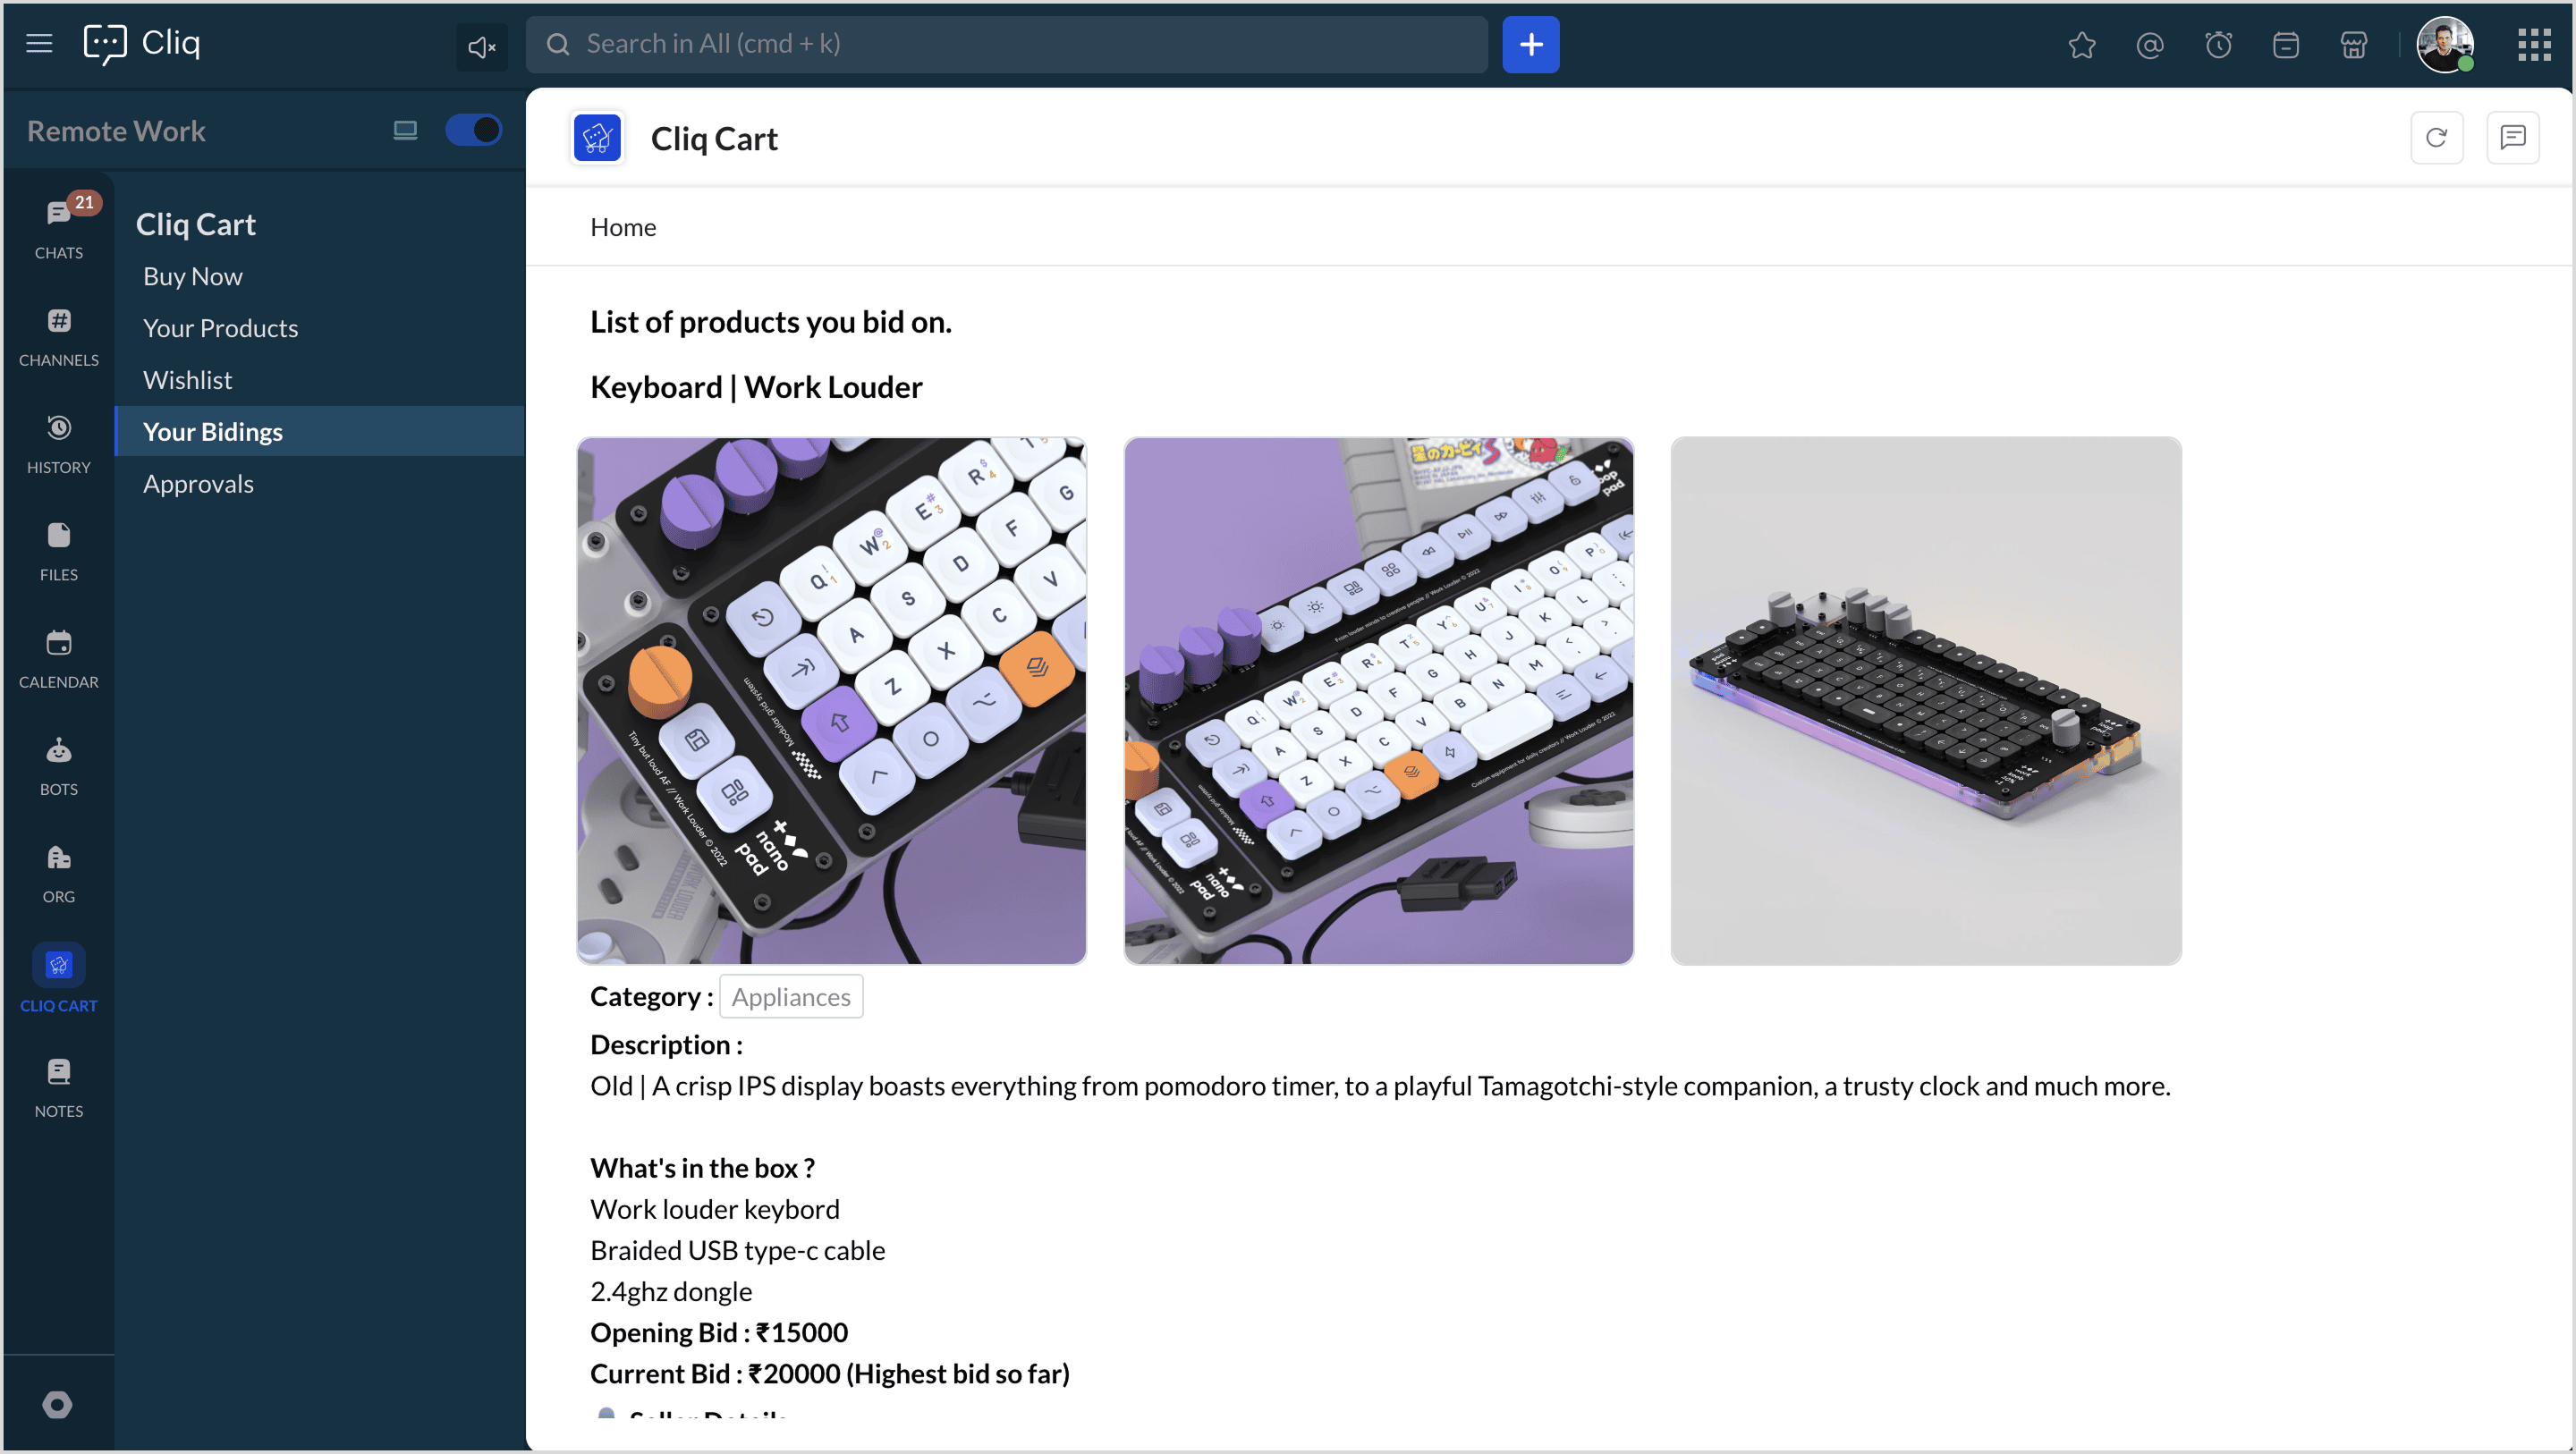Switch to the Home tab

click(x=623, y=227)
